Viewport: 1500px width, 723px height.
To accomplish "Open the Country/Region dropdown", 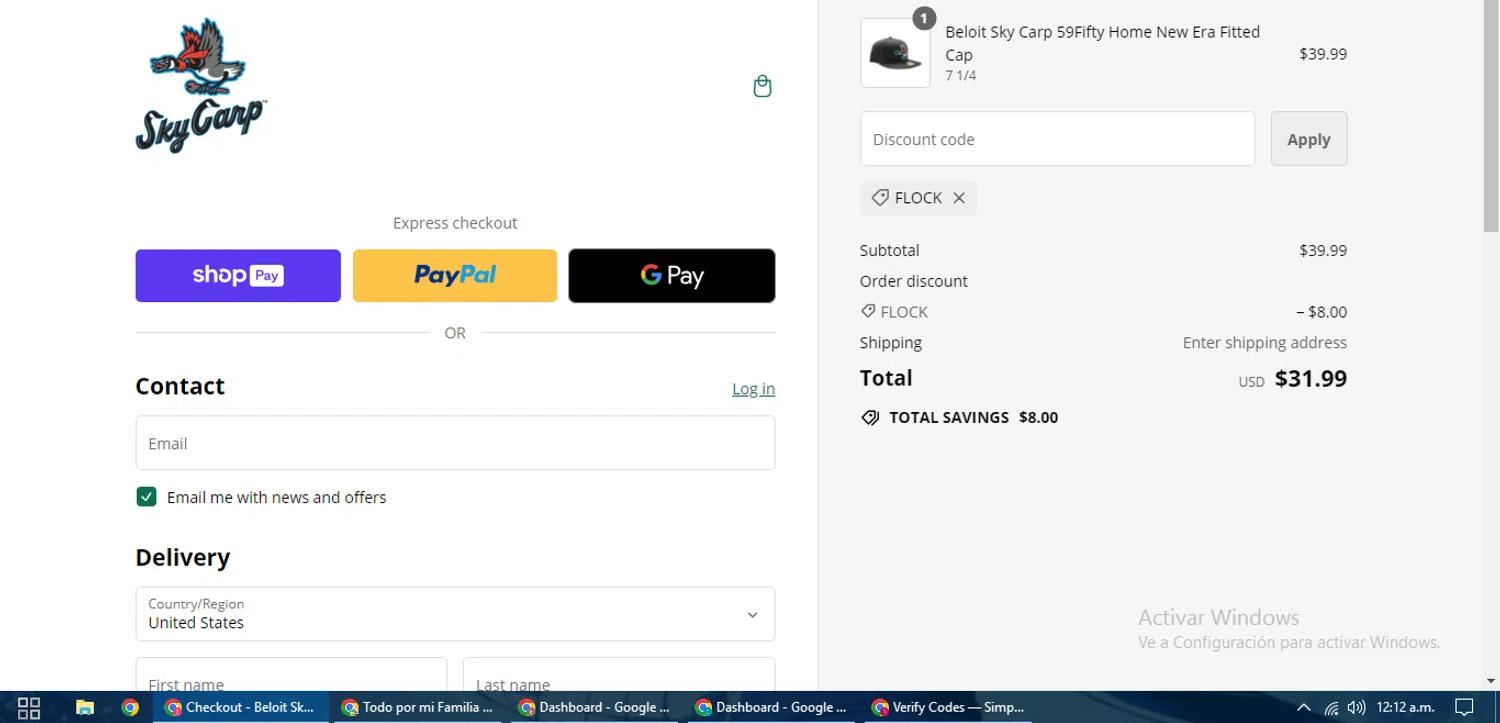I will pos(455,614).
